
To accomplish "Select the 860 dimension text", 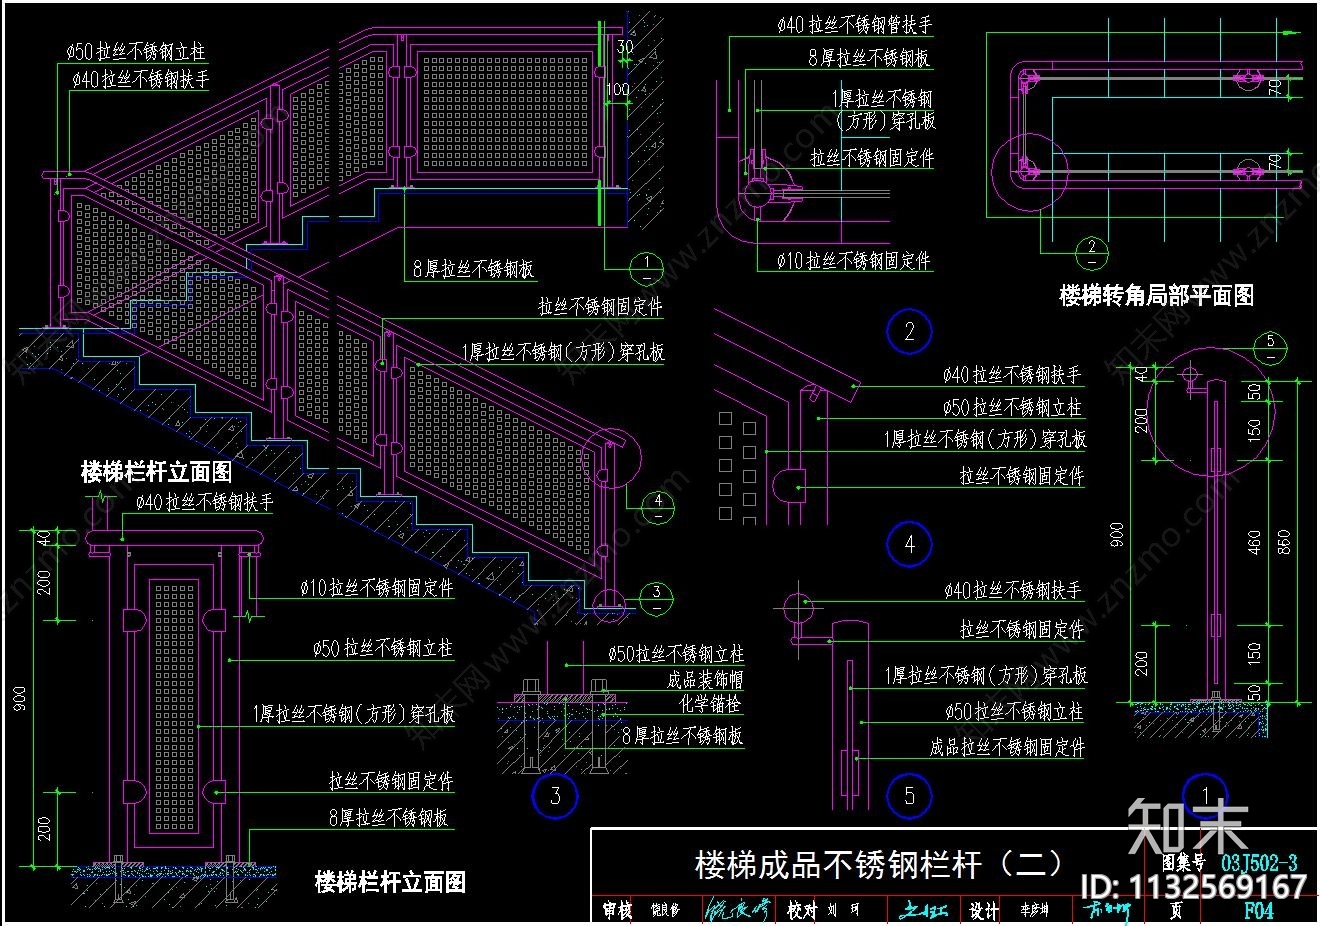I will [x=1284, y=542].
